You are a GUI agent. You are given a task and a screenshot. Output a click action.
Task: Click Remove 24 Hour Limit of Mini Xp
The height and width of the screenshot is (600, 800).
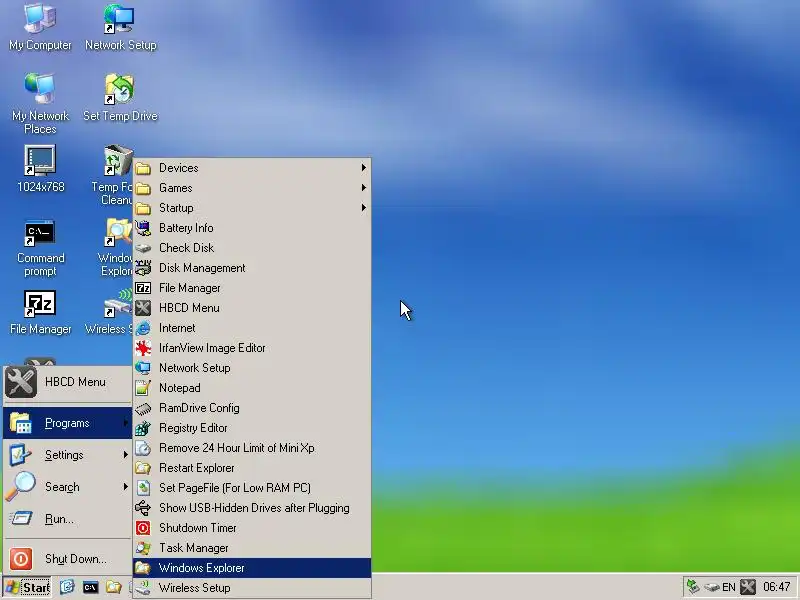[252, 447]
